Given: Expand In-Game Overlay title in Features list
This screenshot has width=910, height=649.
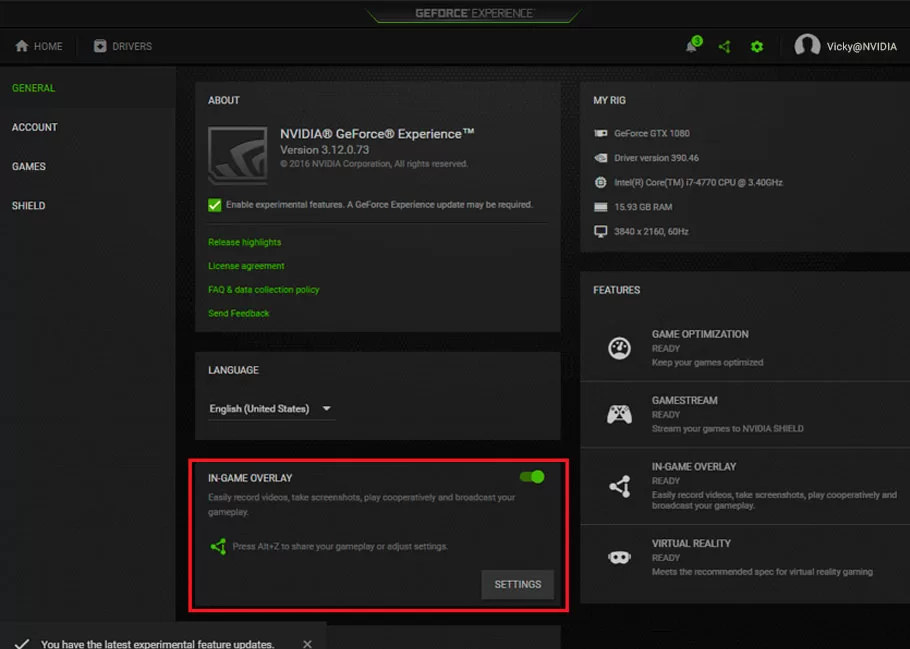Looking at the screenshot, I should (x=694, y=467).
